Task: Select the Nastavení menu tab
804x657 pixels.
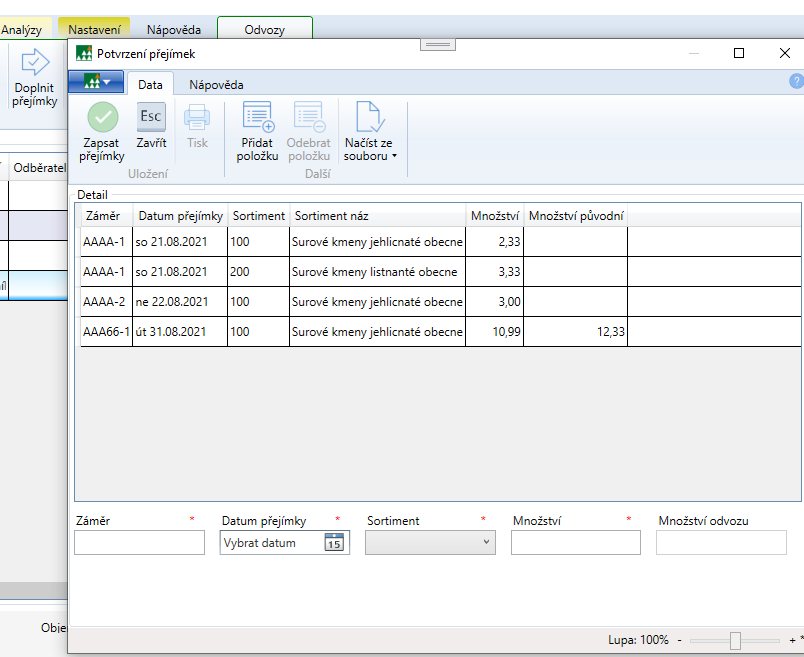Action: point(94,30)
